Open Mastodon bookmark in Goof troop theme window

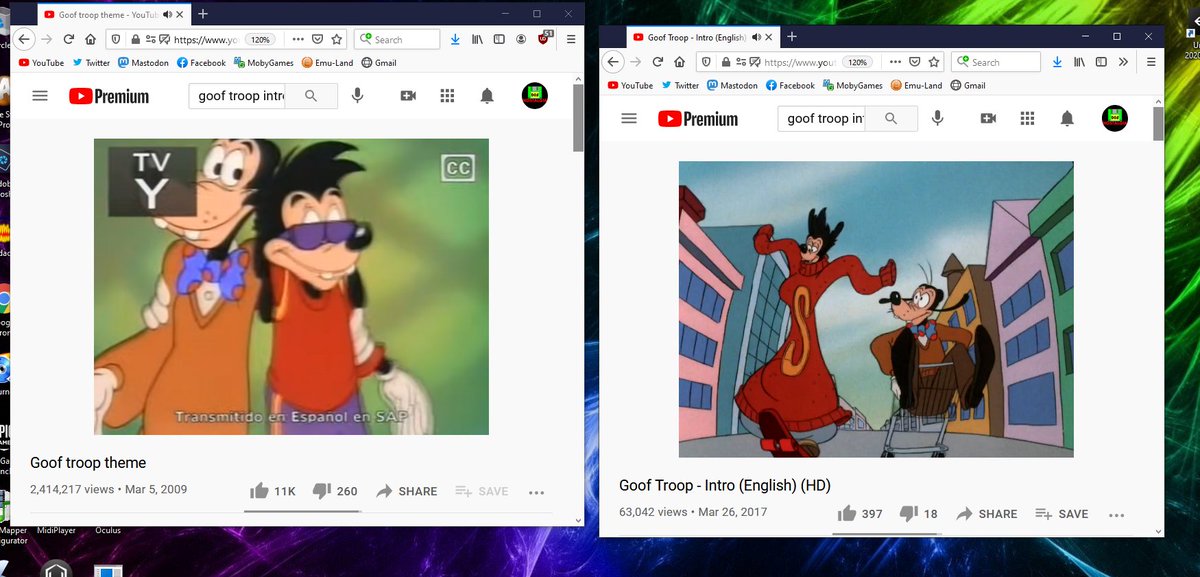(x=142, y=62)
